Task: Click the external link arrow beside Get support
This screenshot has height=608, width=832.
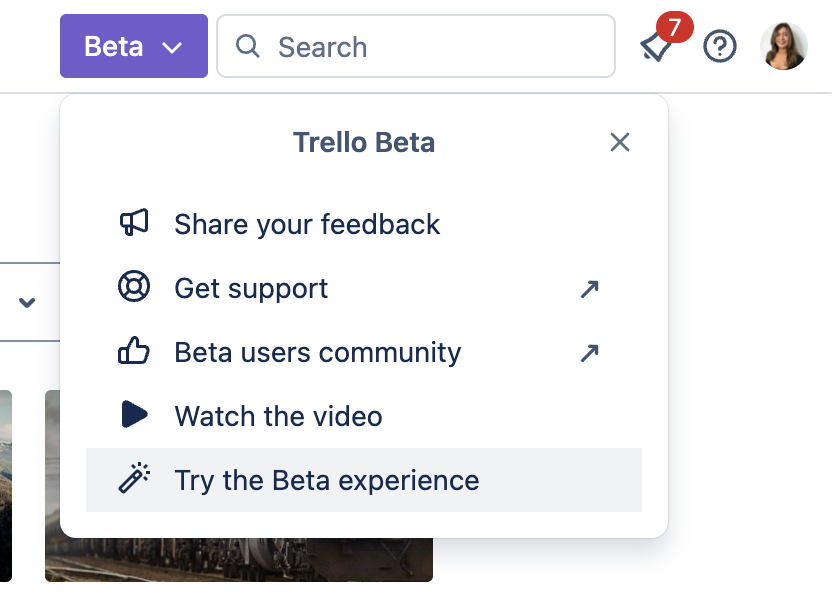Action: coord(590,289)
